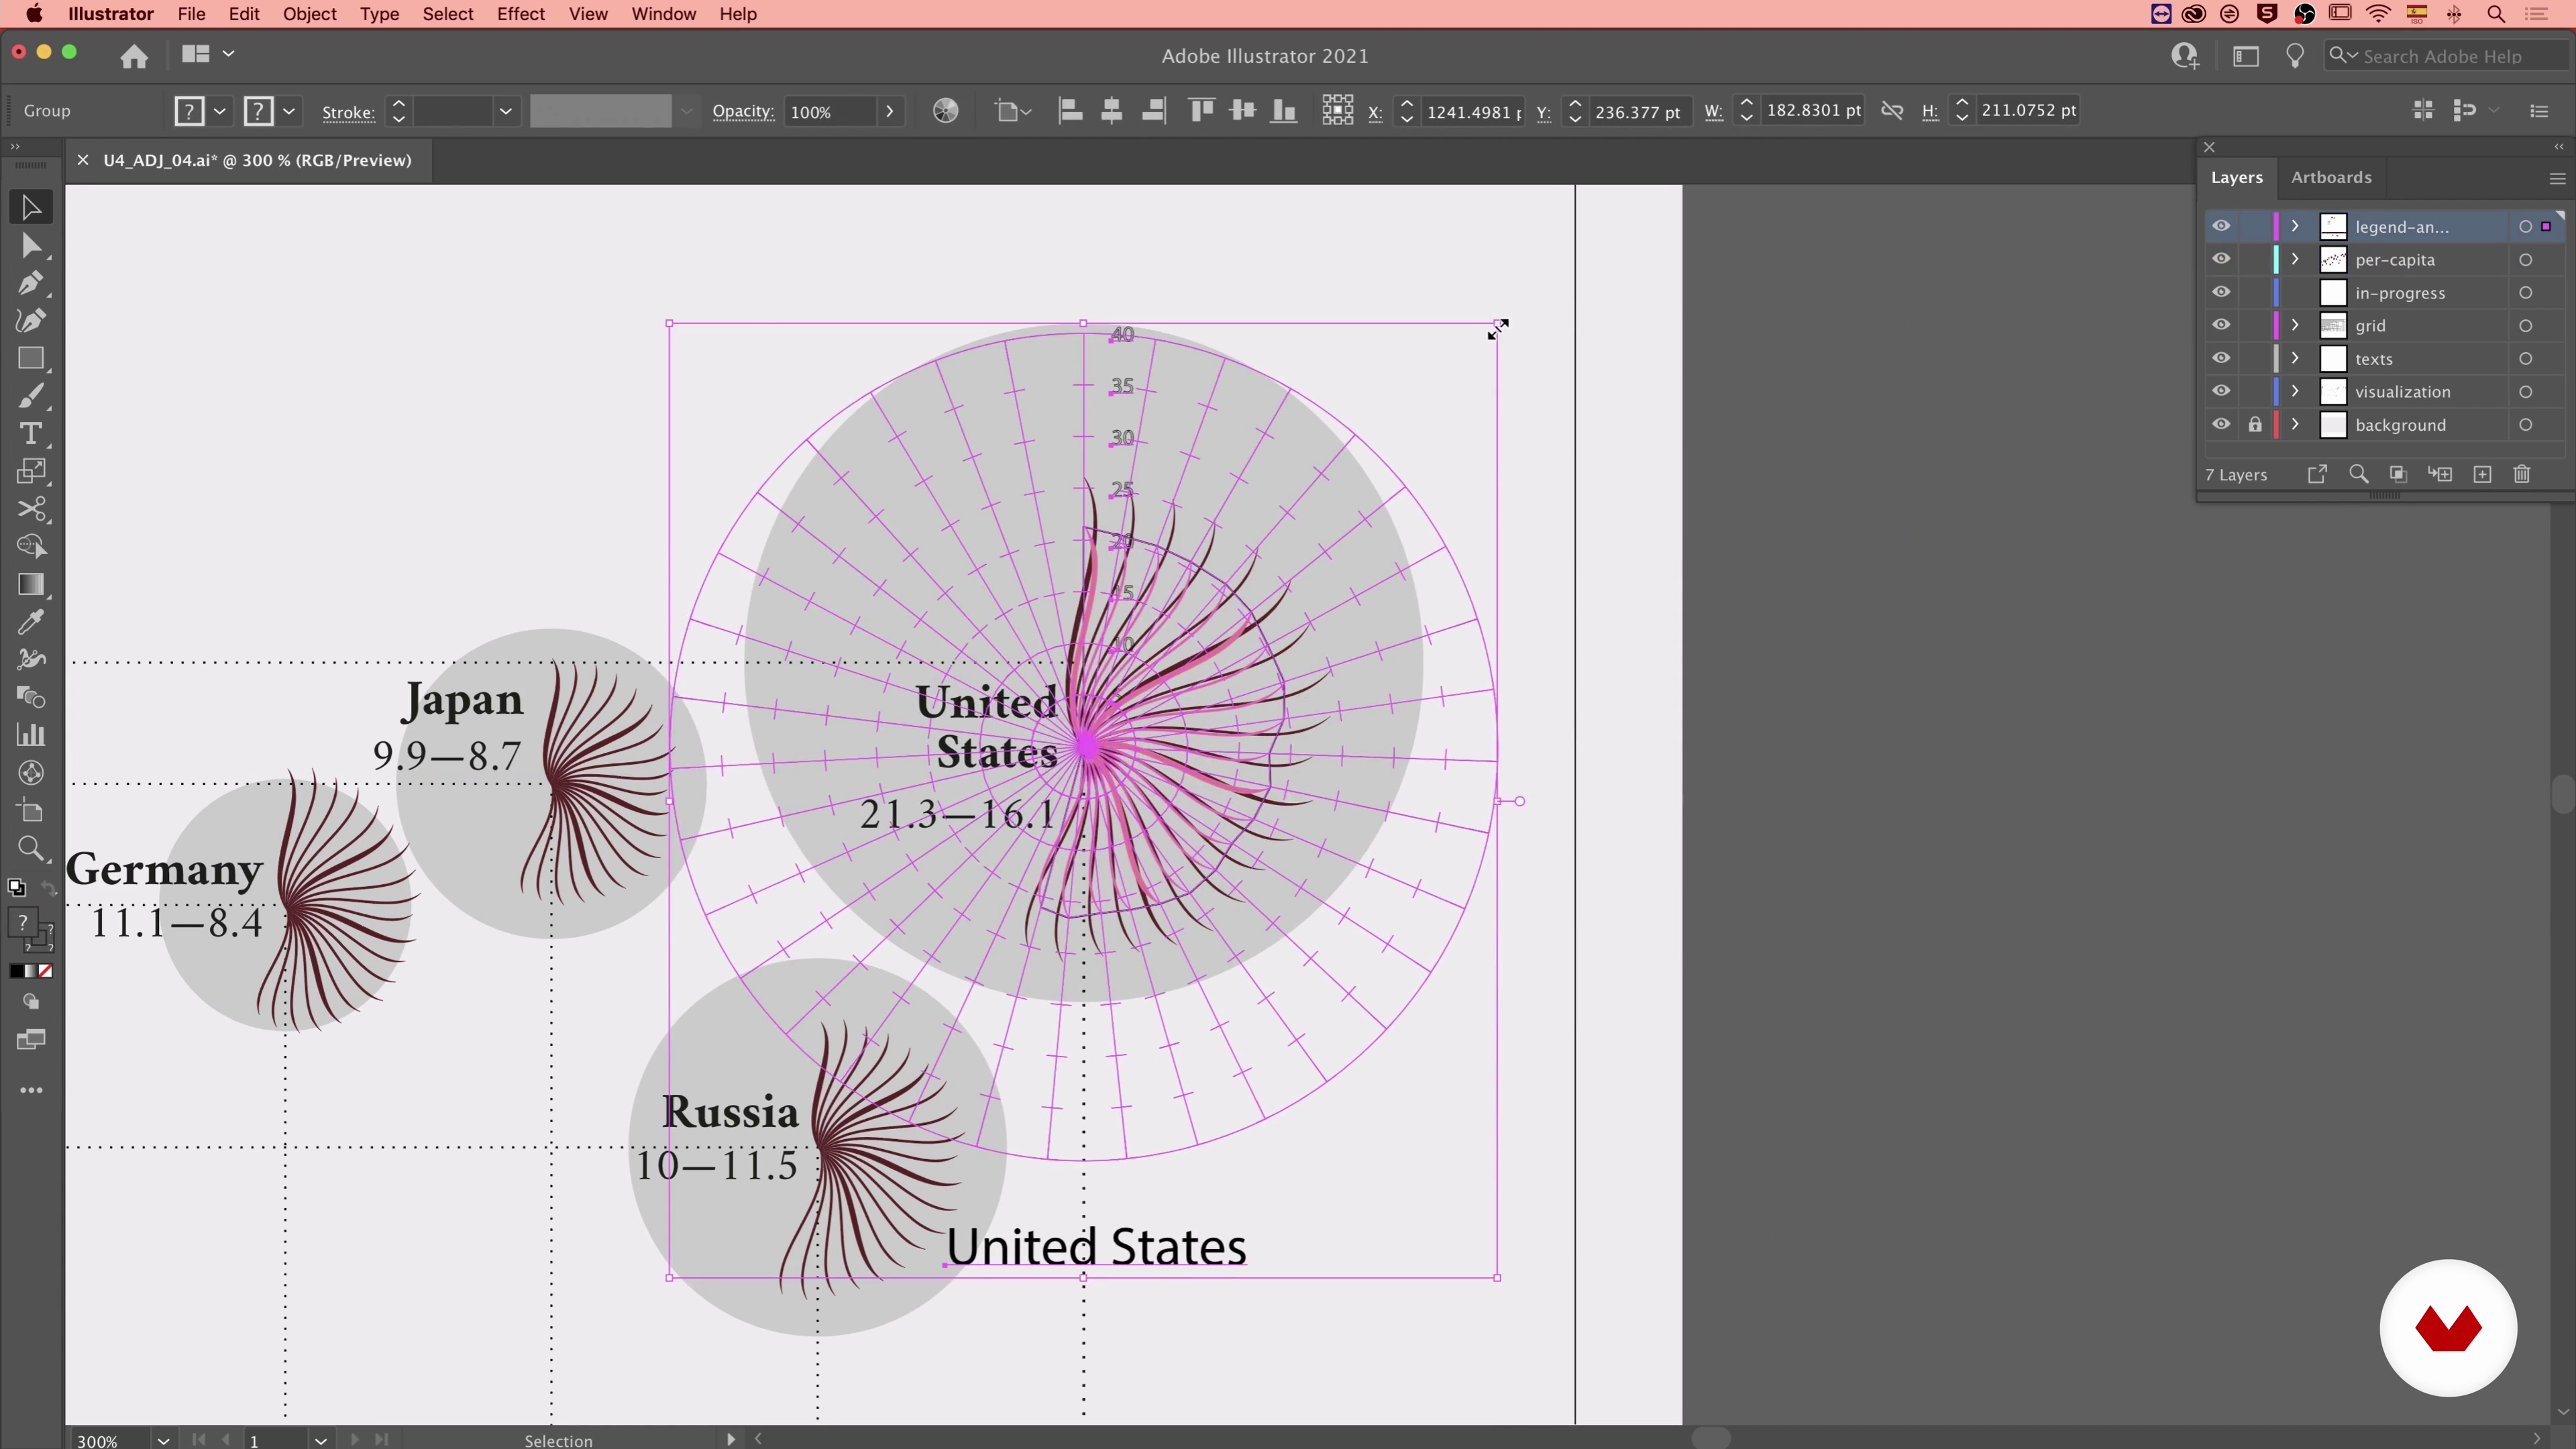
Task: Unlock the background layer
Action: click(2255, 424)
